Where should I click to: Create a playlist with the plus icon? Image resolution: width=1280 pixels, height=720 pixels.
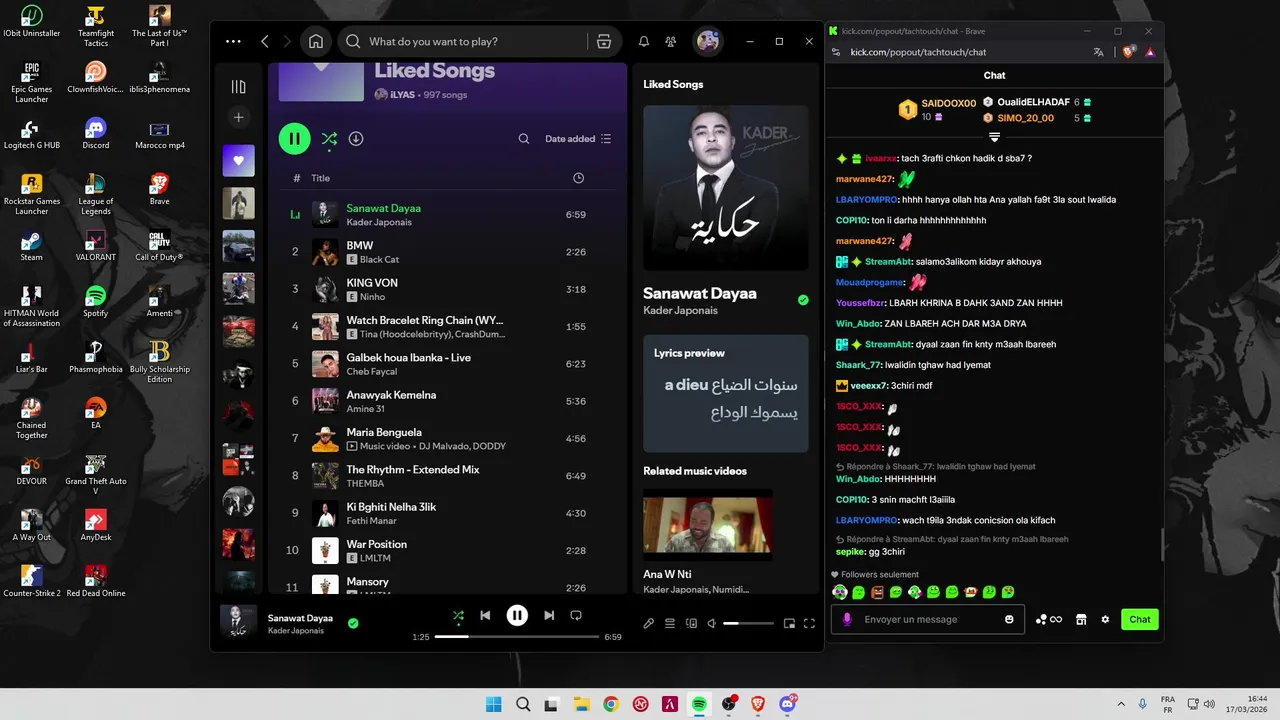click(238, 117)
